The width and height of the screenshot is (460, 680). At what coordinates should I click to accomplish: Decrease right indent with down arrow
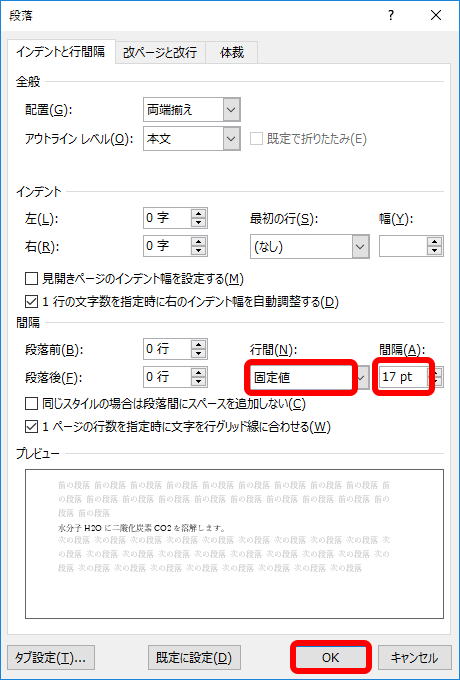click(x=198, y=252)
